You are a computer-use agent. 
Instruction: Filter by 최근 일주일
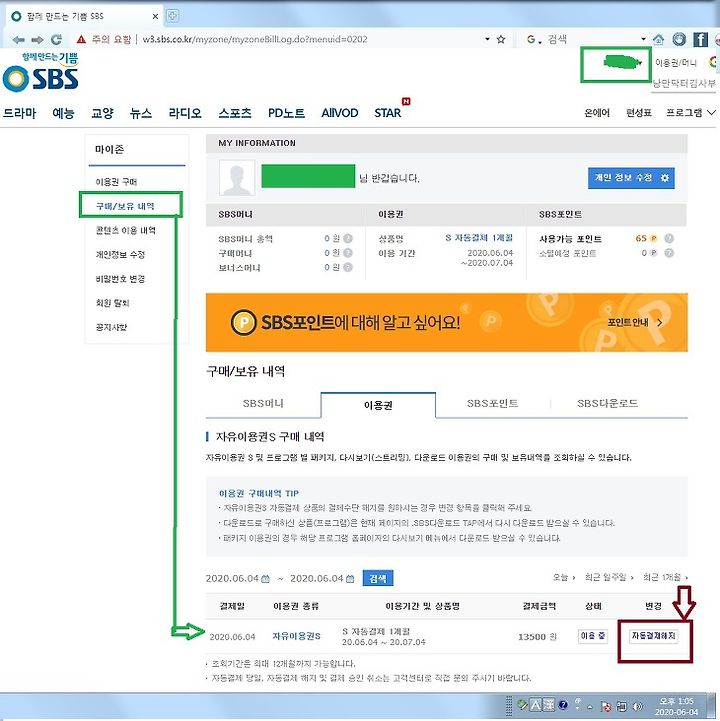(x=608, y=578)
